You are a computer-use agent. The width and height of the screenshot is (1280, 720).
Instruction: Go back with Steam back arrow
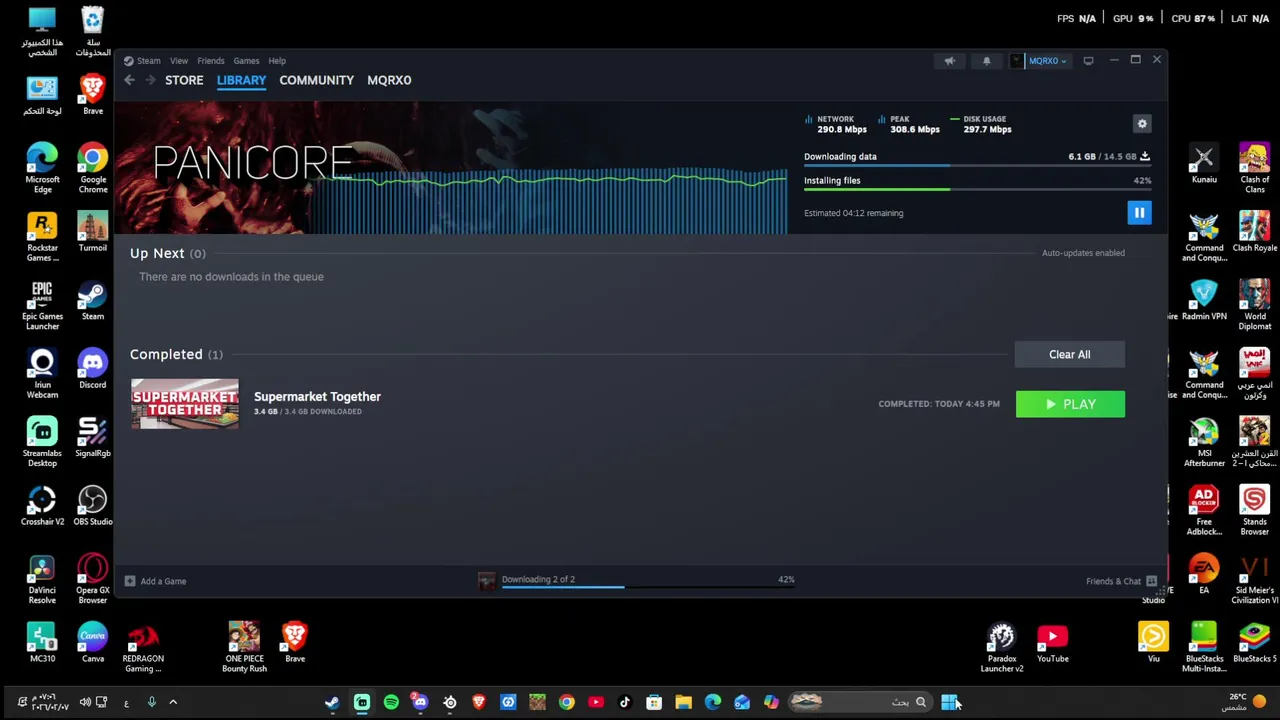click(129, 80)
